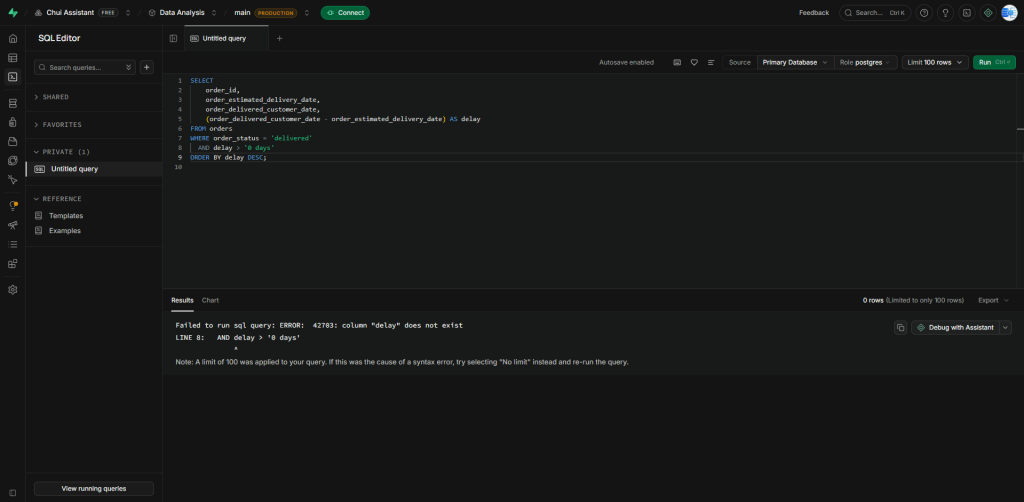Open the organization switcher arrows beside Chui Assistant
The image size is (1024, 502).
tap(127, 12)
